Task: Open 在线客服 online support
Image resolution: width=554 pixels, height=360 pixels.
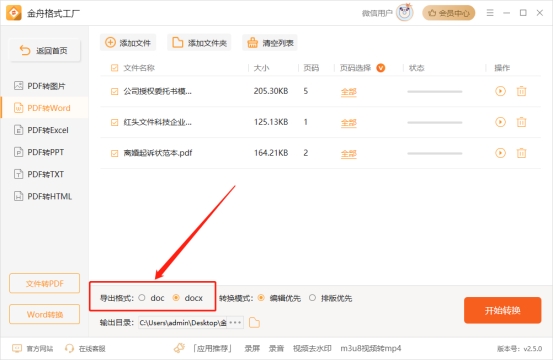Action: [x=85, y=349]
